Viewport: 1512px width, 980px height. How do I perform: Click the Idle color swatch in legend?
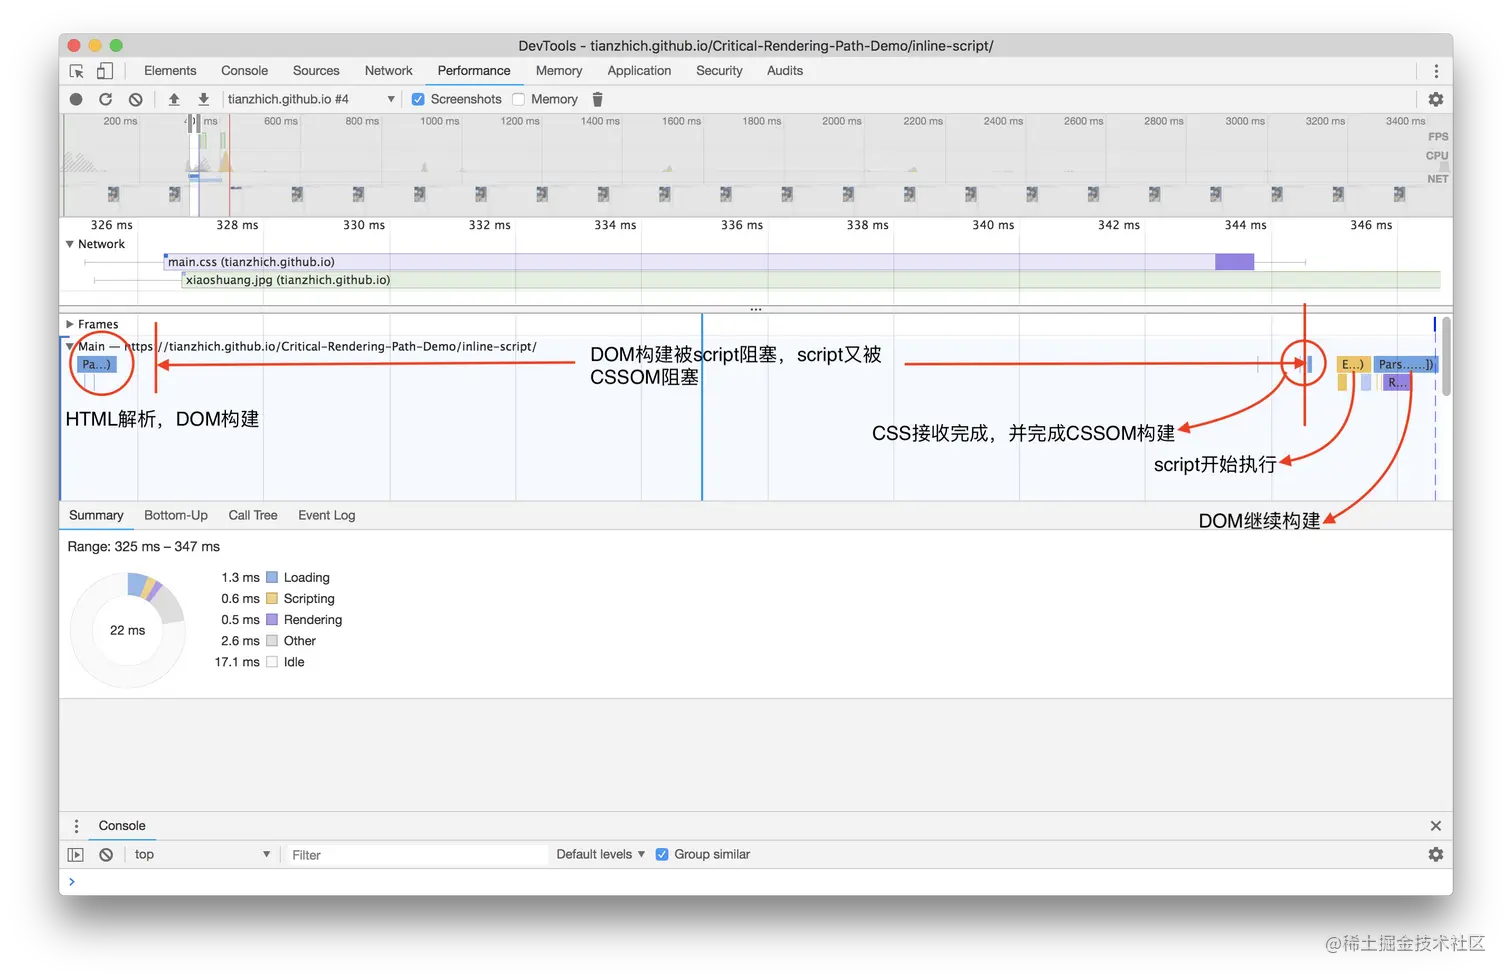(272, 662)
